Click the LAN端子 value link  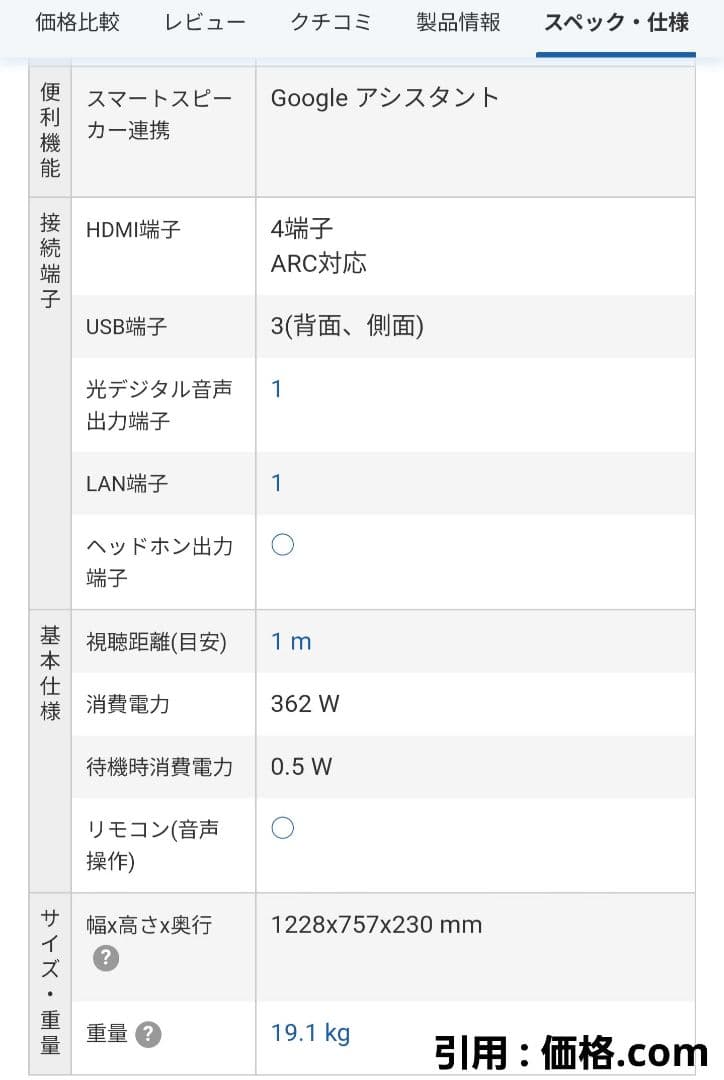point(277,483)
